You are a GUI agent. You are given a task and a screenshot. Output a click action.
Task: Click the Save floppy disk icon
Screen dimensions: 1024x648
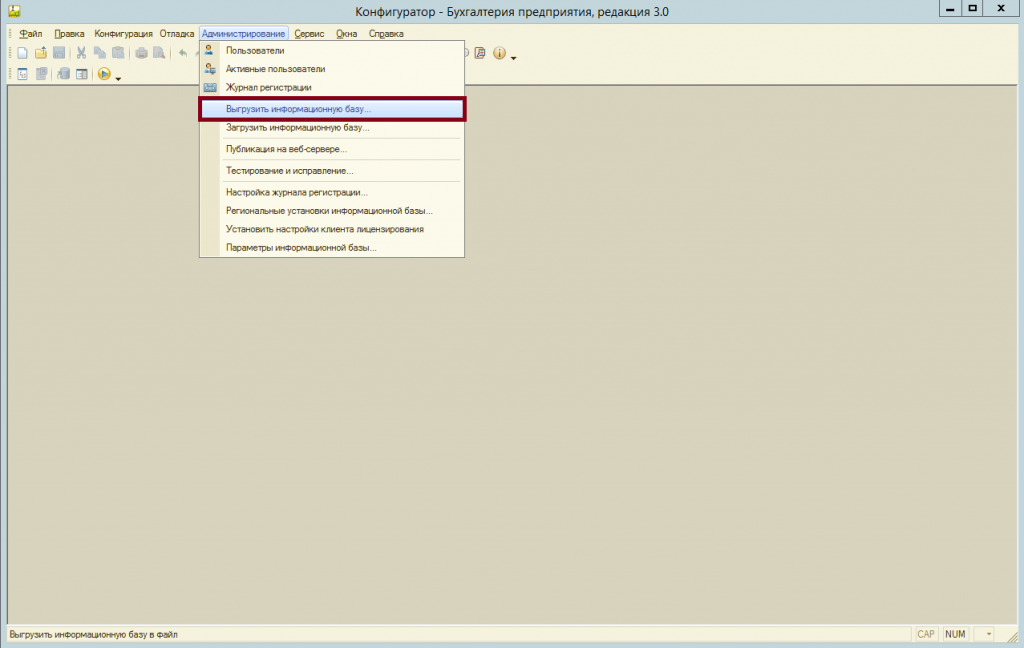[59, 54]
